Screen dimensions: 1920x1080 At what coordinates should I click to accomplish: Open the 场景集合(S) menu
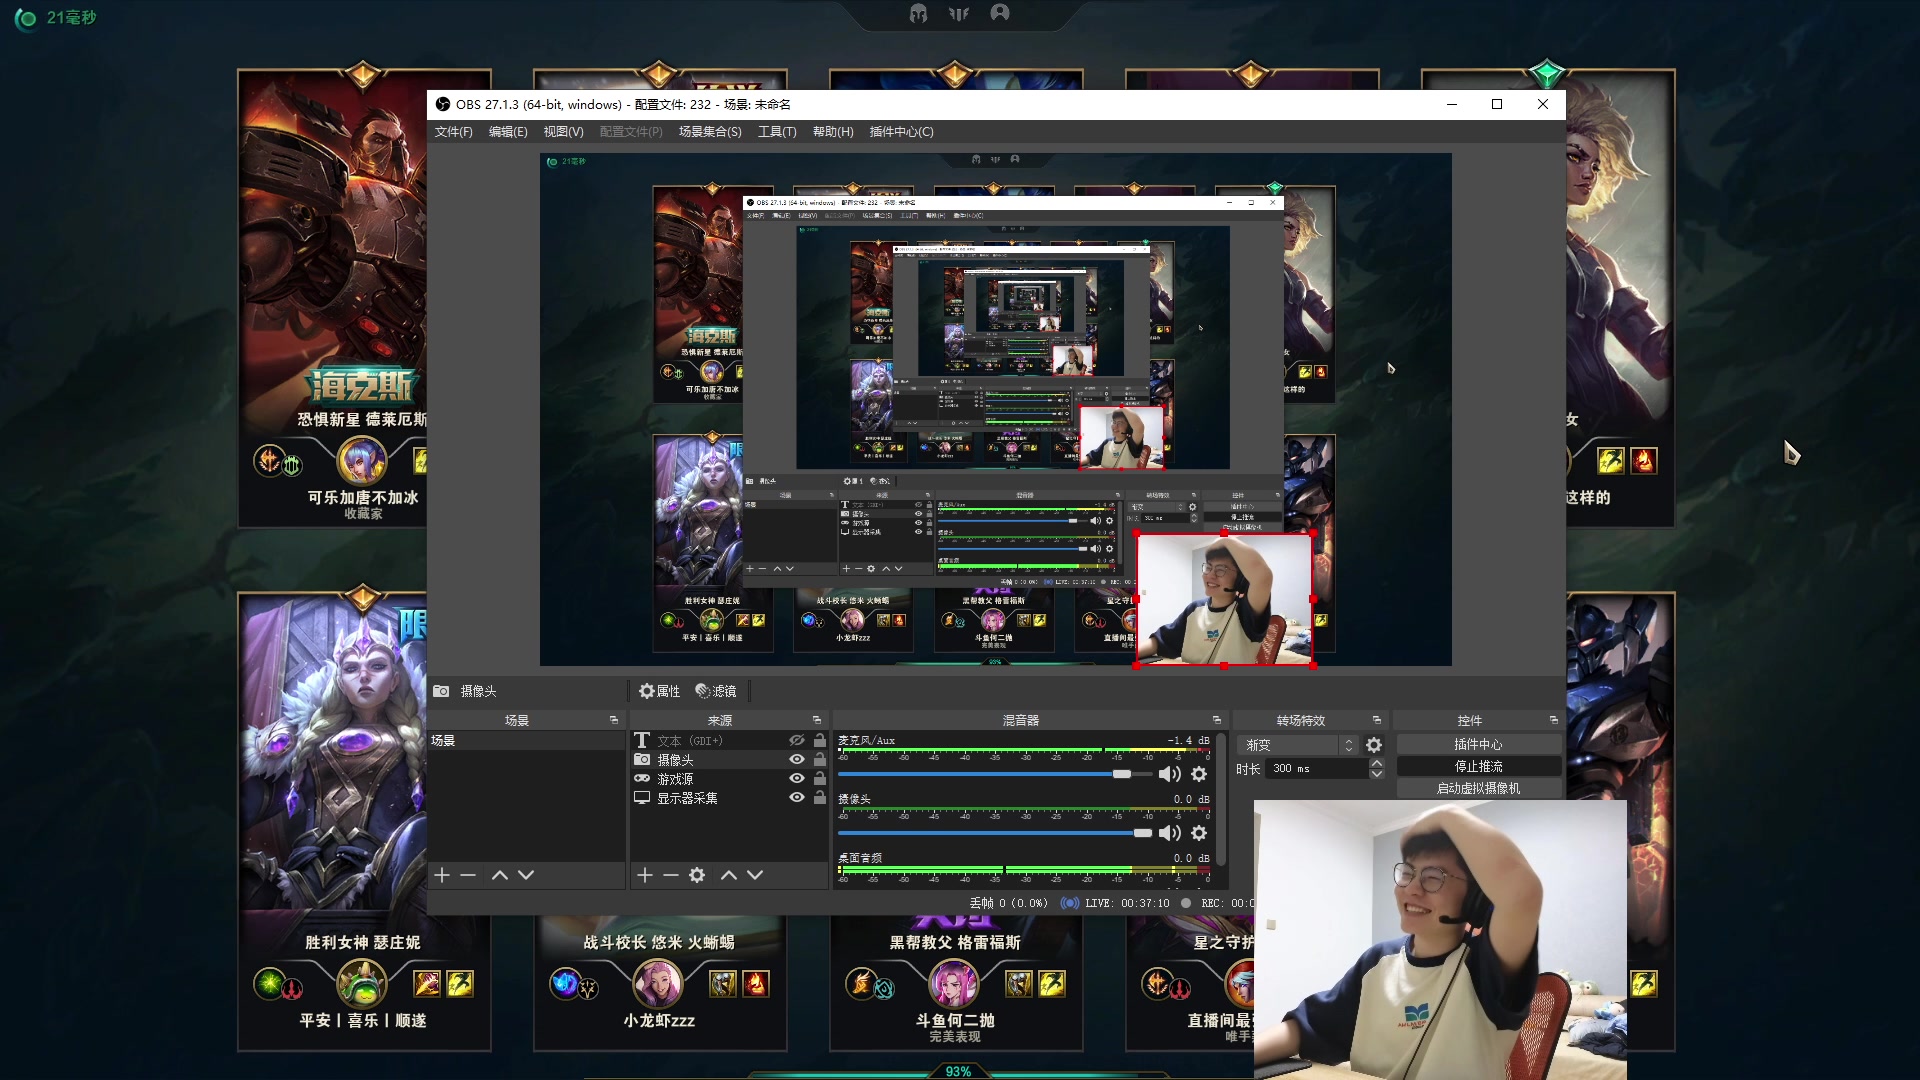[x=710, y=132]
